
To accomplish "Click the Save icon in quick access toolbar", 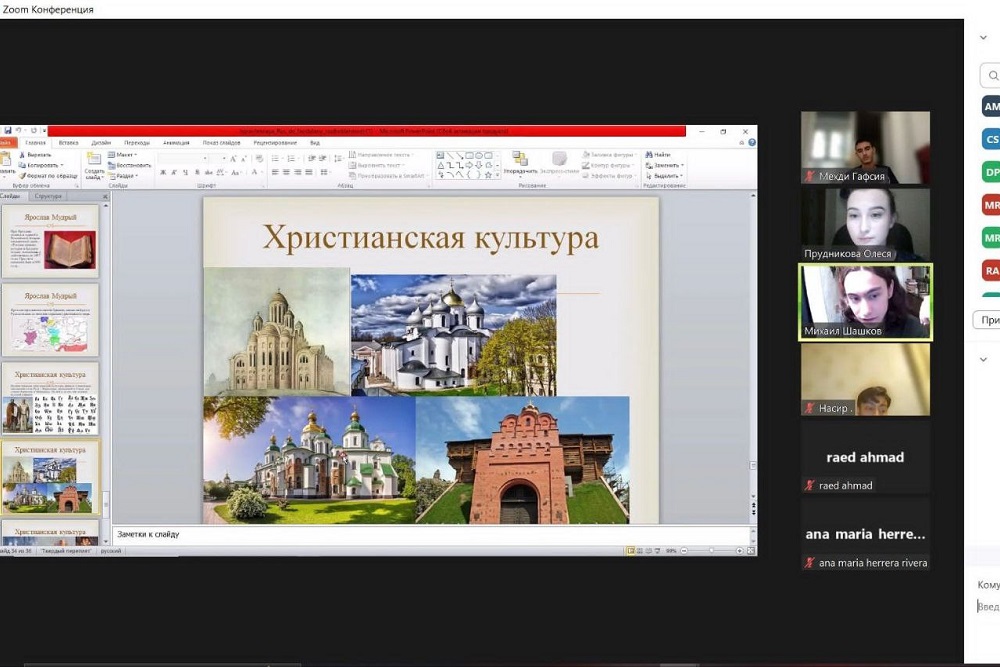I will click(x=8, y=131).
